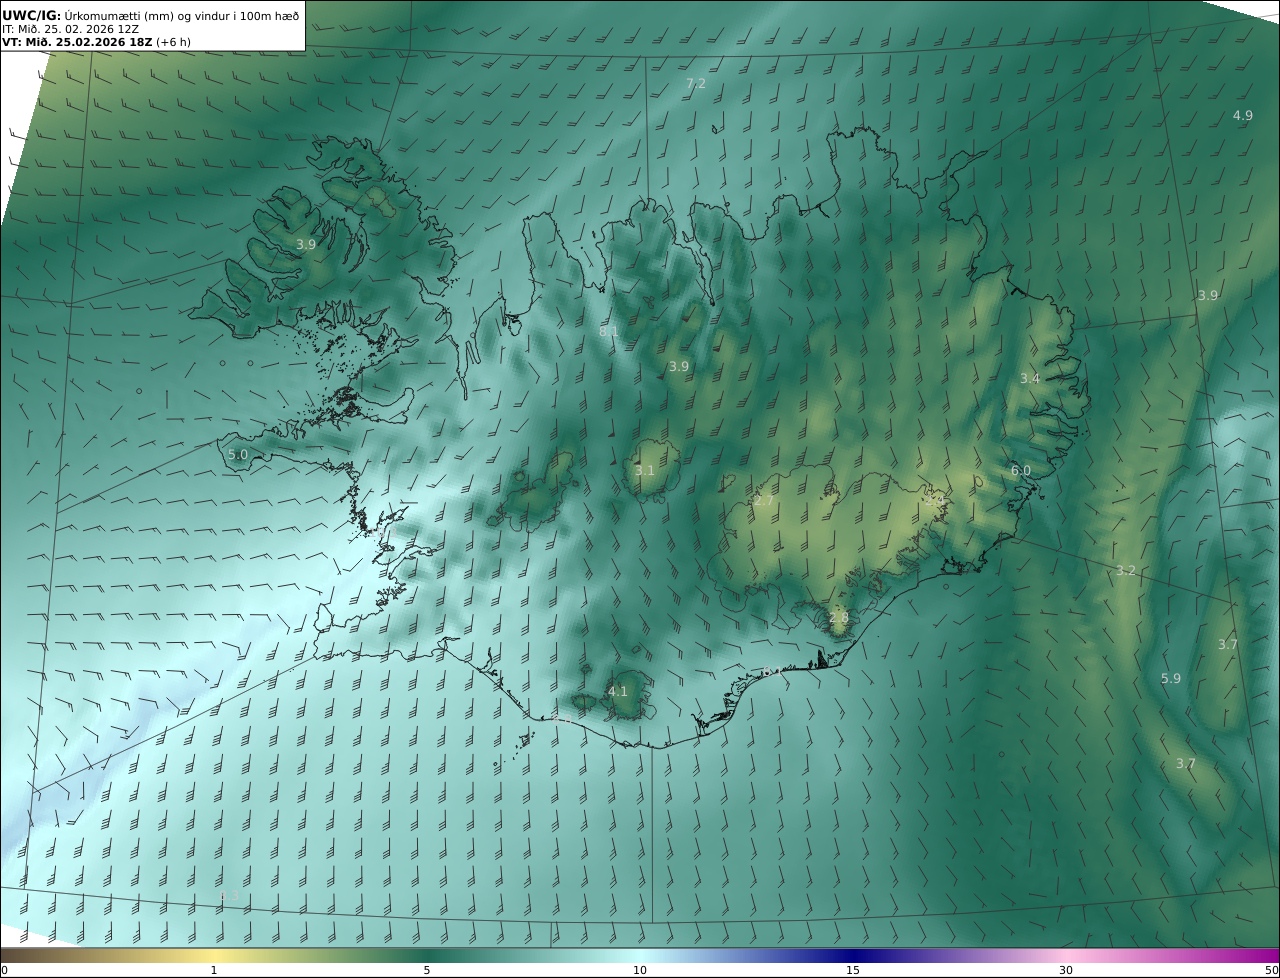Click the '15' tick on the color scale
This screenshot has height=978, width=1280.
click(x=853, y=970)
